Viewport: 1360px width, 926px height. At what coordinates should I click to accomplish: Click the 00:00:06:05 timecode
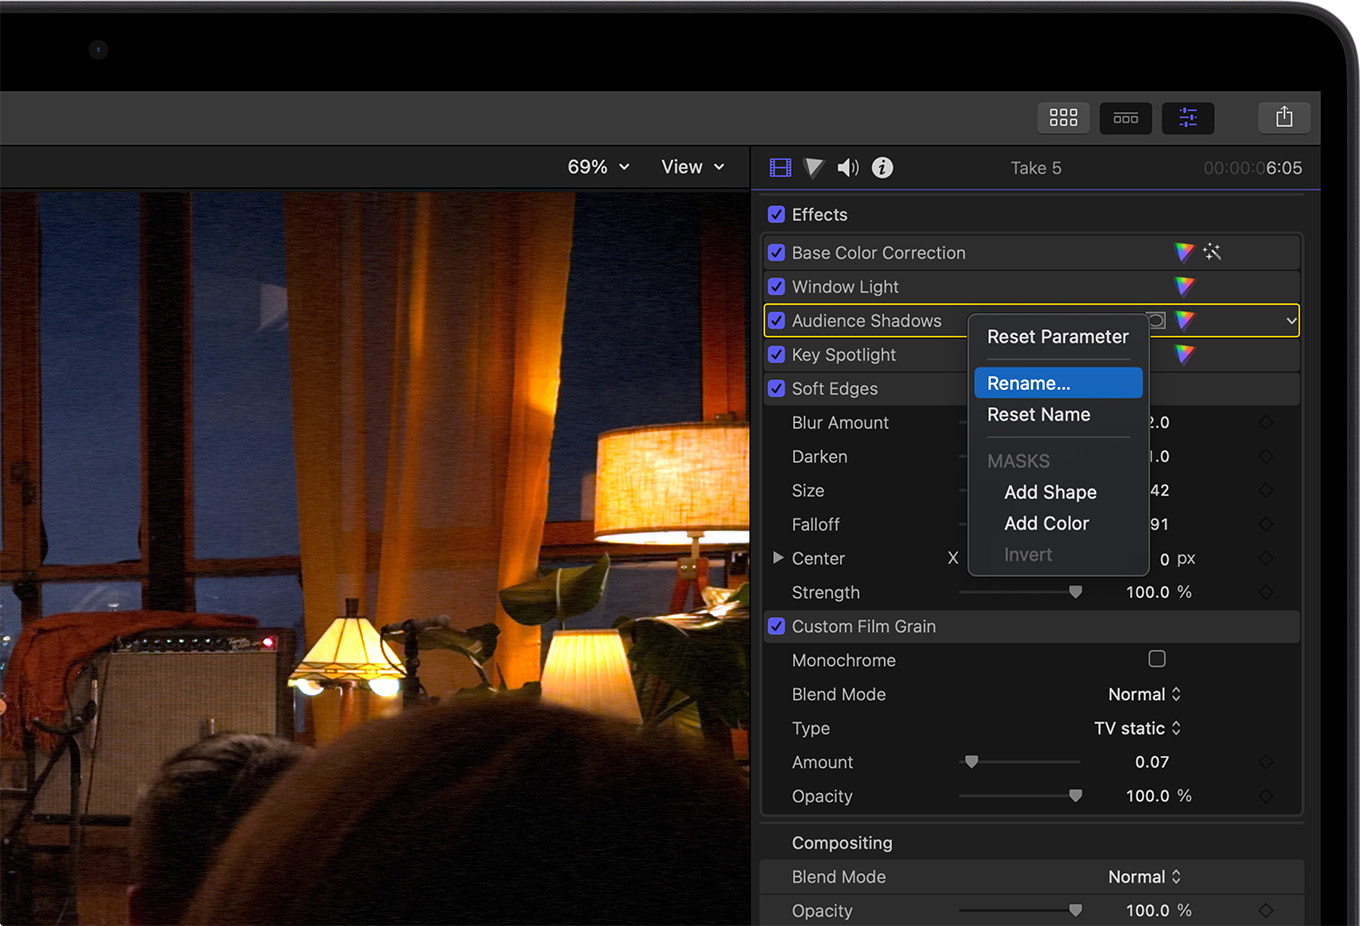[1253, 168]
